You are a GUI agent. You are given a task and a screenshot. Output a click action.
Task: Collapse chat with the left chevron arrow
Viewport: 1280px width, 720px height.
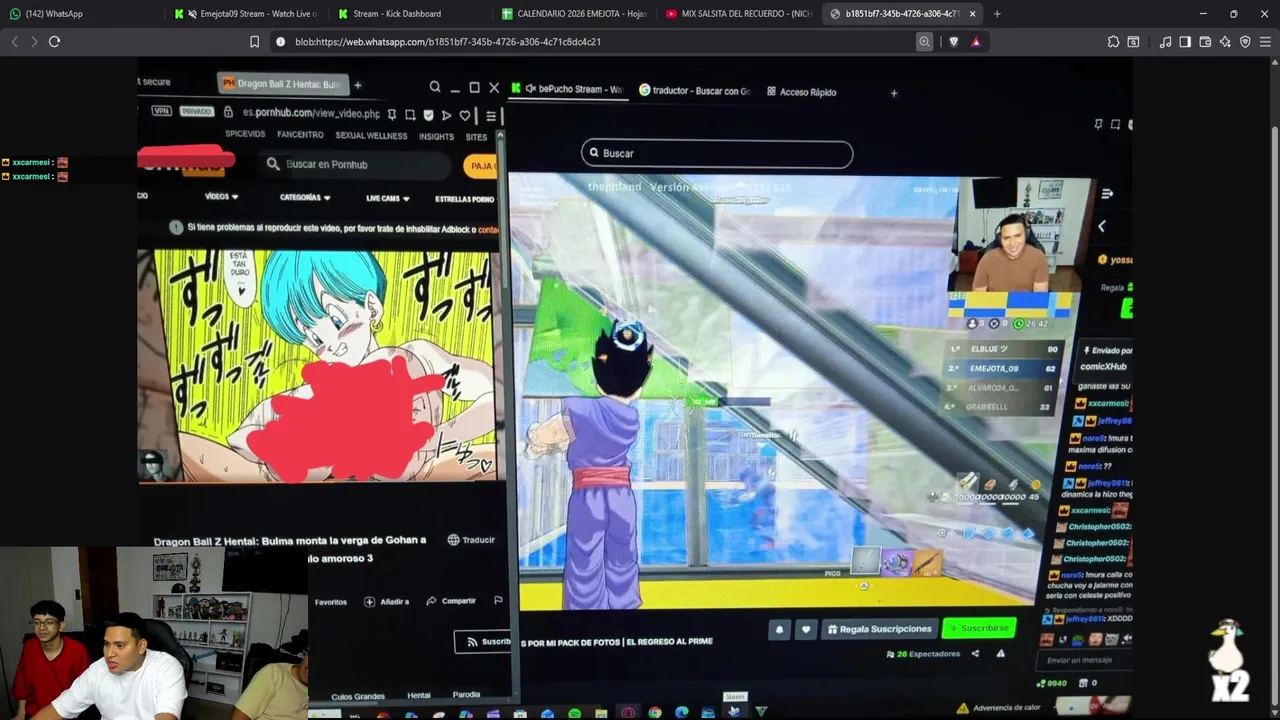(1101, 227)
